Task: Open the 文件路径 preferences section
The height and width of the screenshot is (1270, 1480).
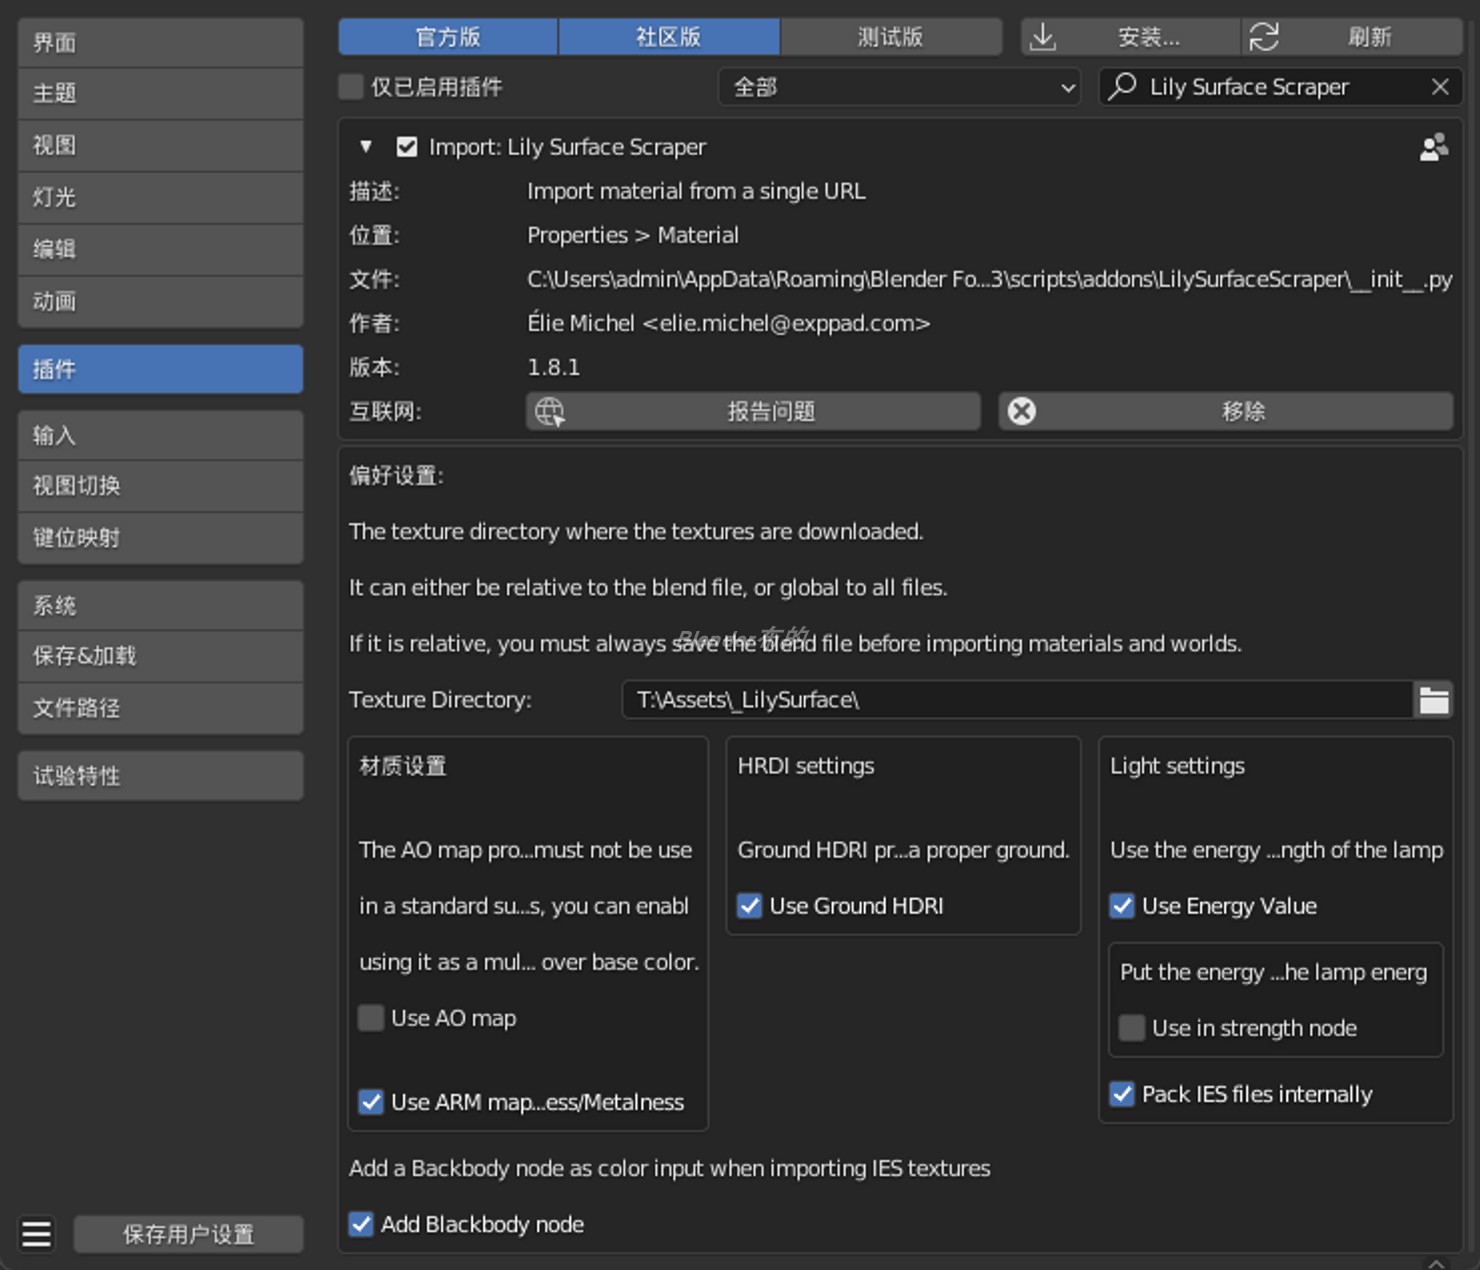Action: (161, 708)
